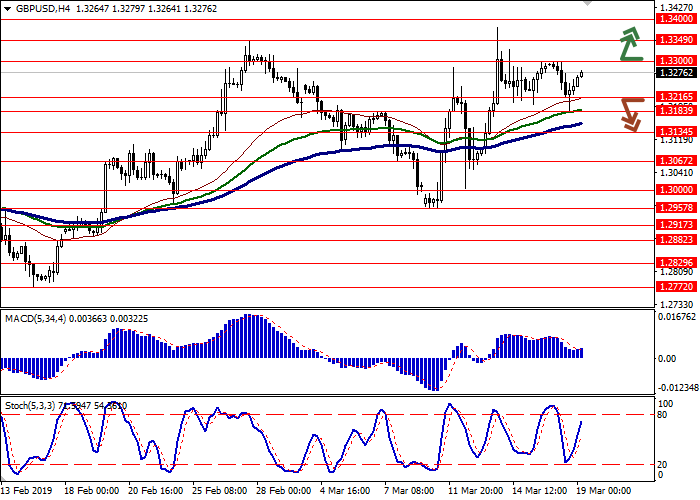
Task: Select the 13 Feb 2019 date label
Action: (x=27, y=492)
